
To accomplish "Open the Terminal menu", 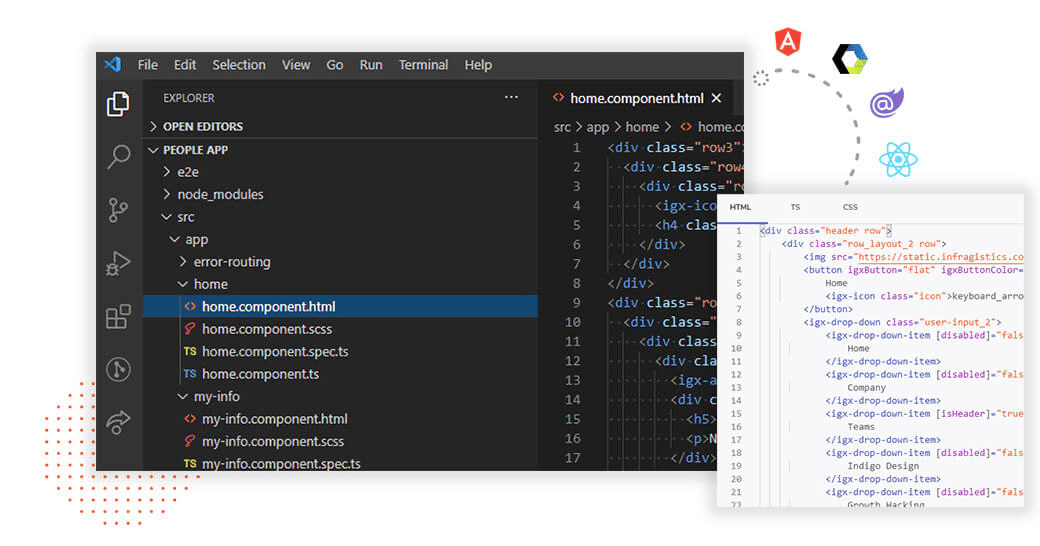I will point(423,65).
